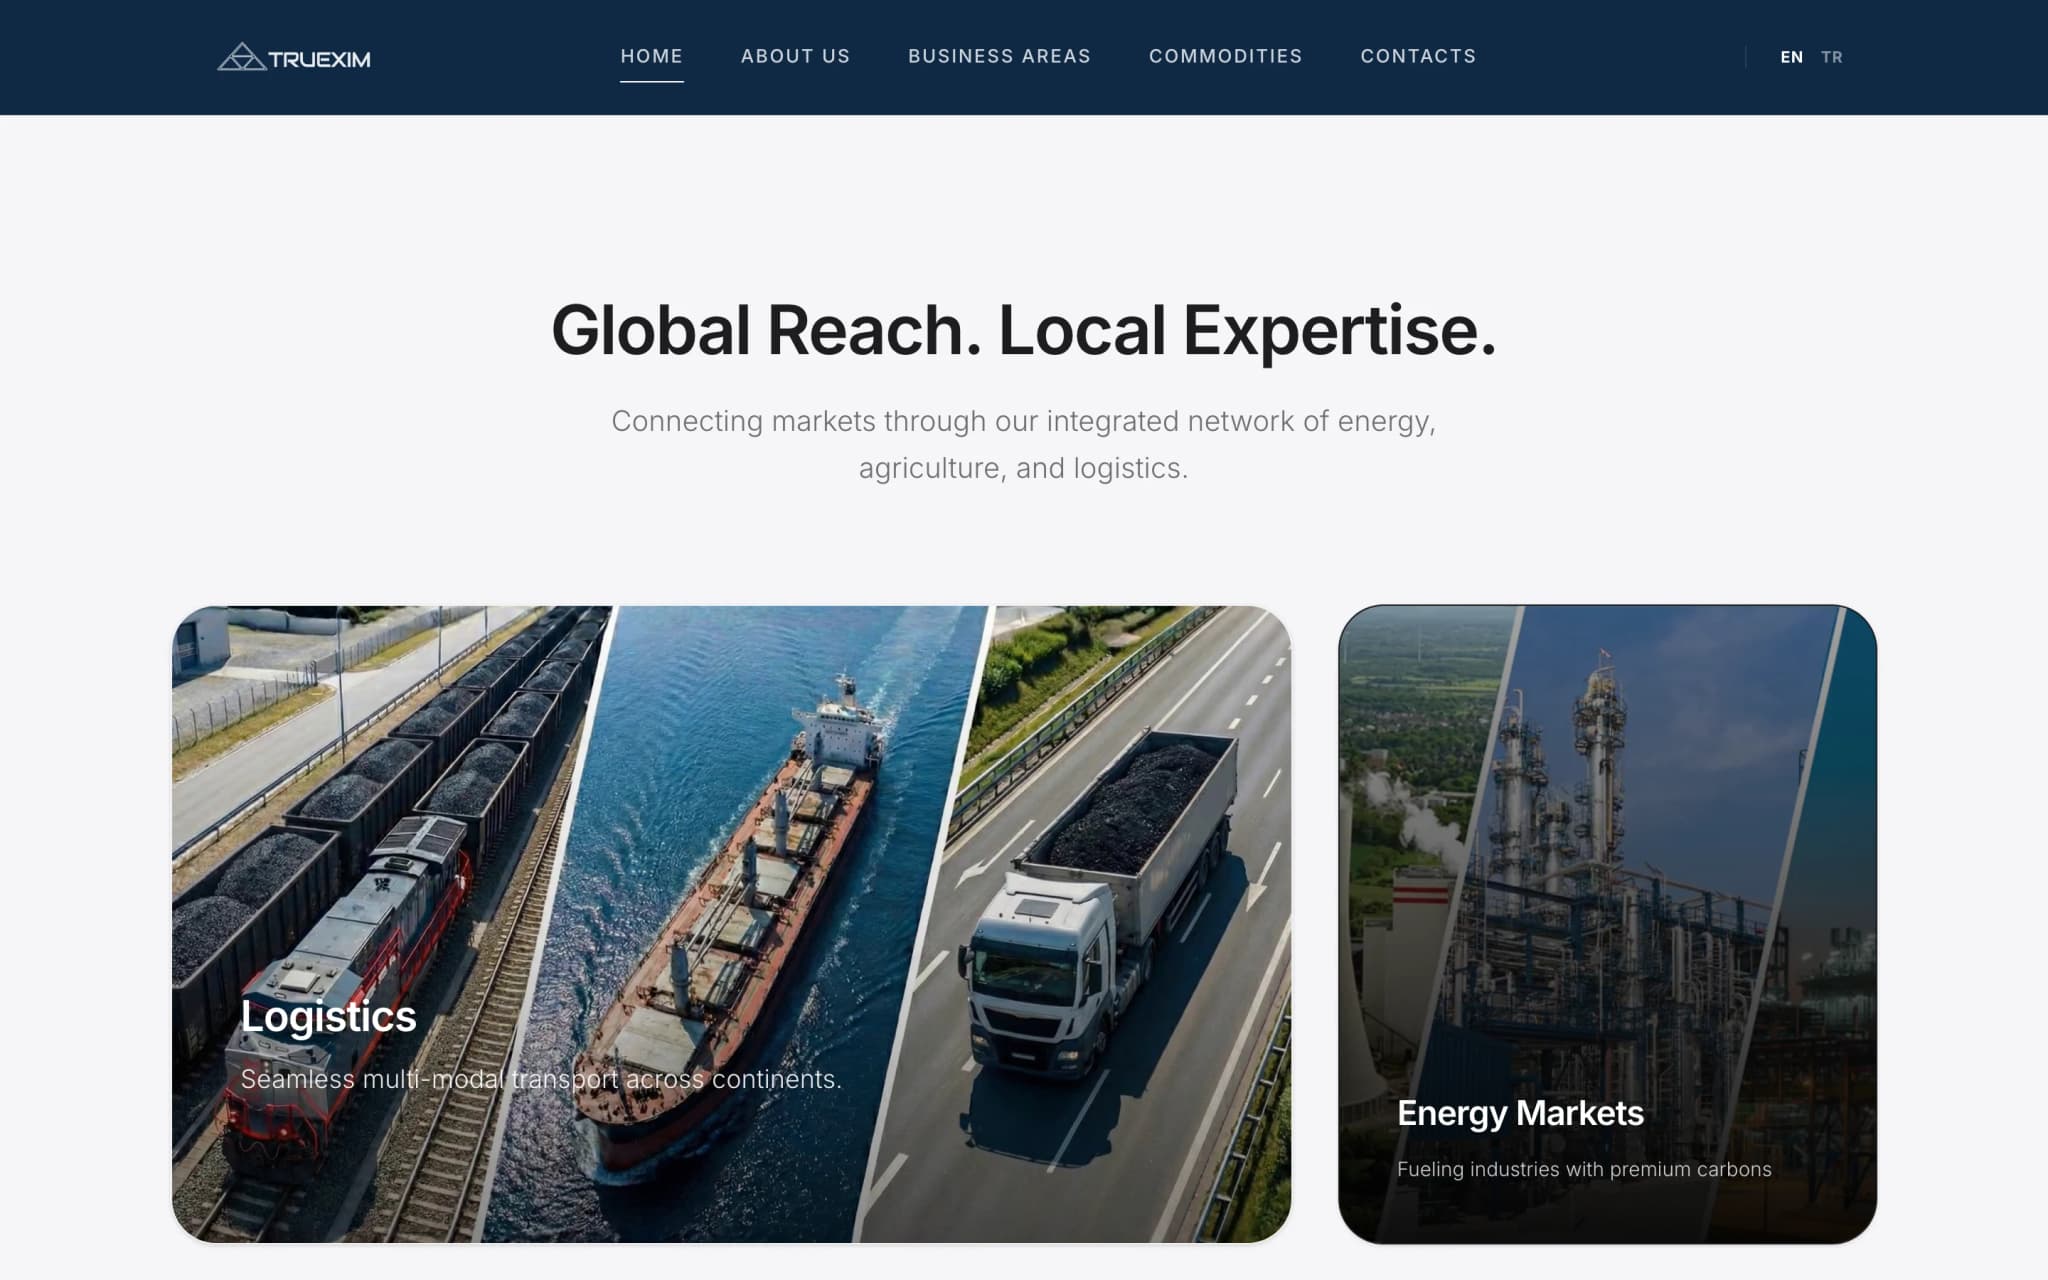Go to About Us page

click(x=795, y=56)
